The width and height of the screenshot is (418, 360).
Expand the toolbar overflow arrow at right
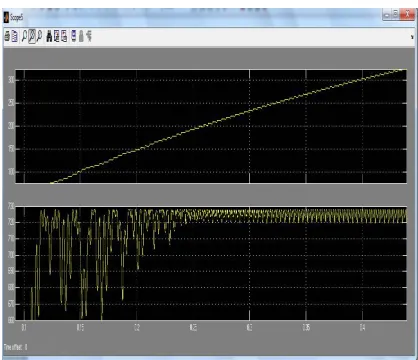pos(412,37)
